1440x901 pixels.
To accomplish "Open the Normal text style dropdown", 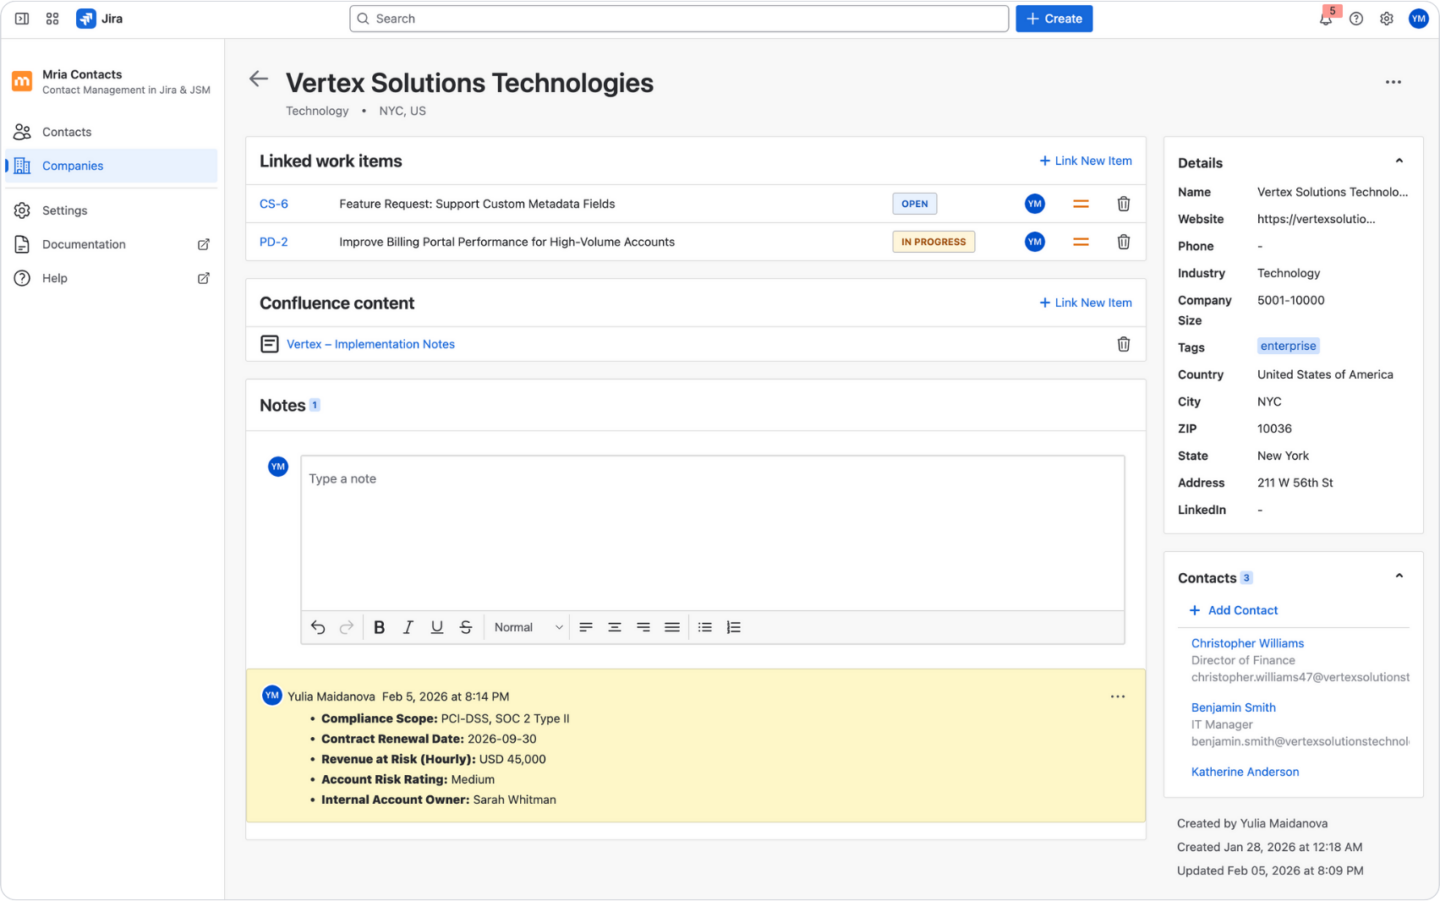I will [528, 627].
